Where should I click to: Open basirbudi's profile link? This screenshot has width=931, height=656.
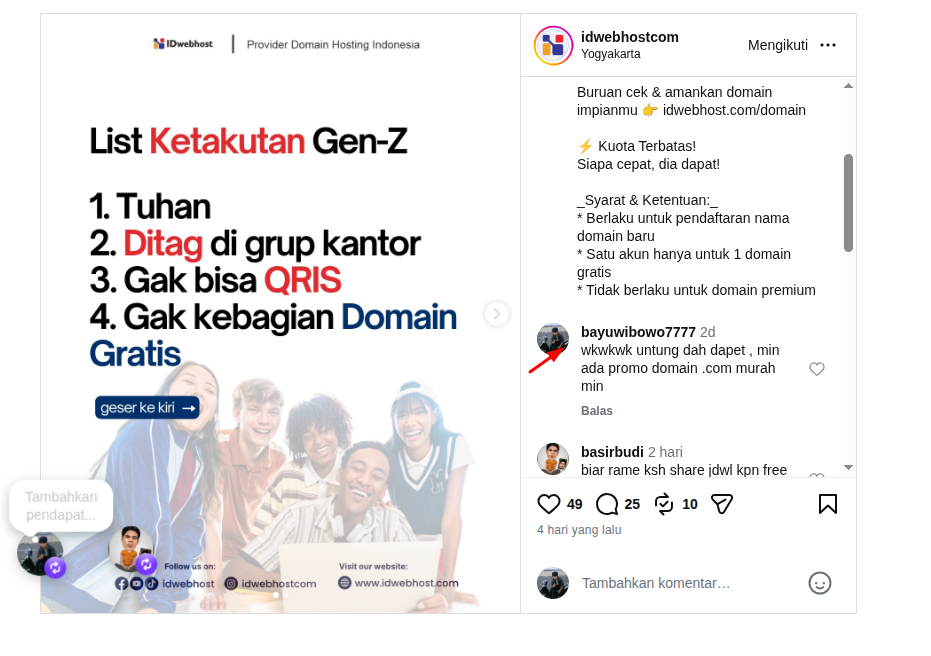click(x=612, y=452)
